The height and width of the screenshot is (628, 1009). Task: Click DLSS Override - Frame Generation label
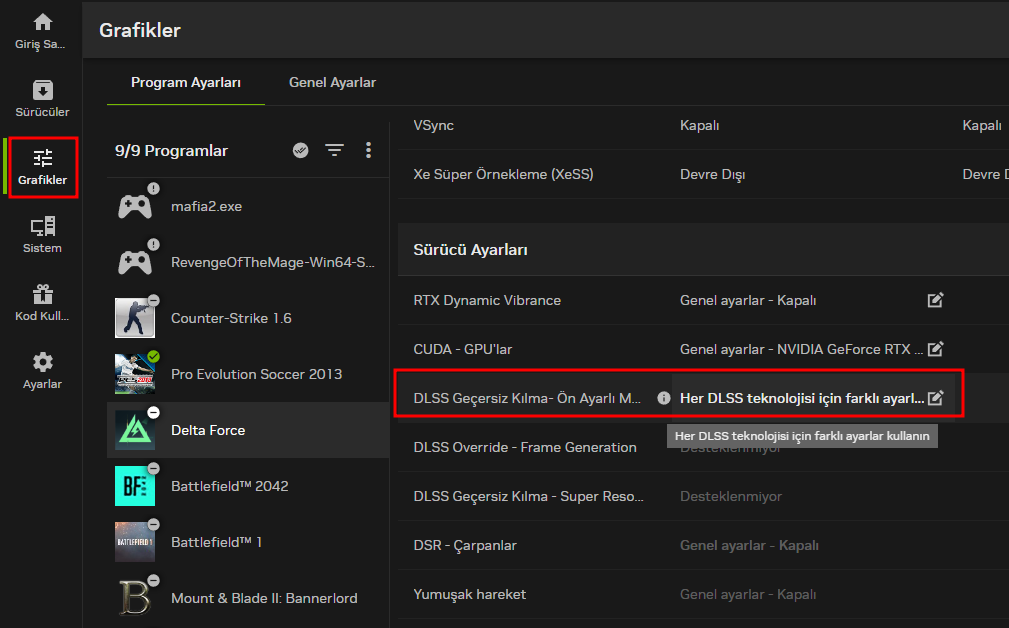(525, 447)
